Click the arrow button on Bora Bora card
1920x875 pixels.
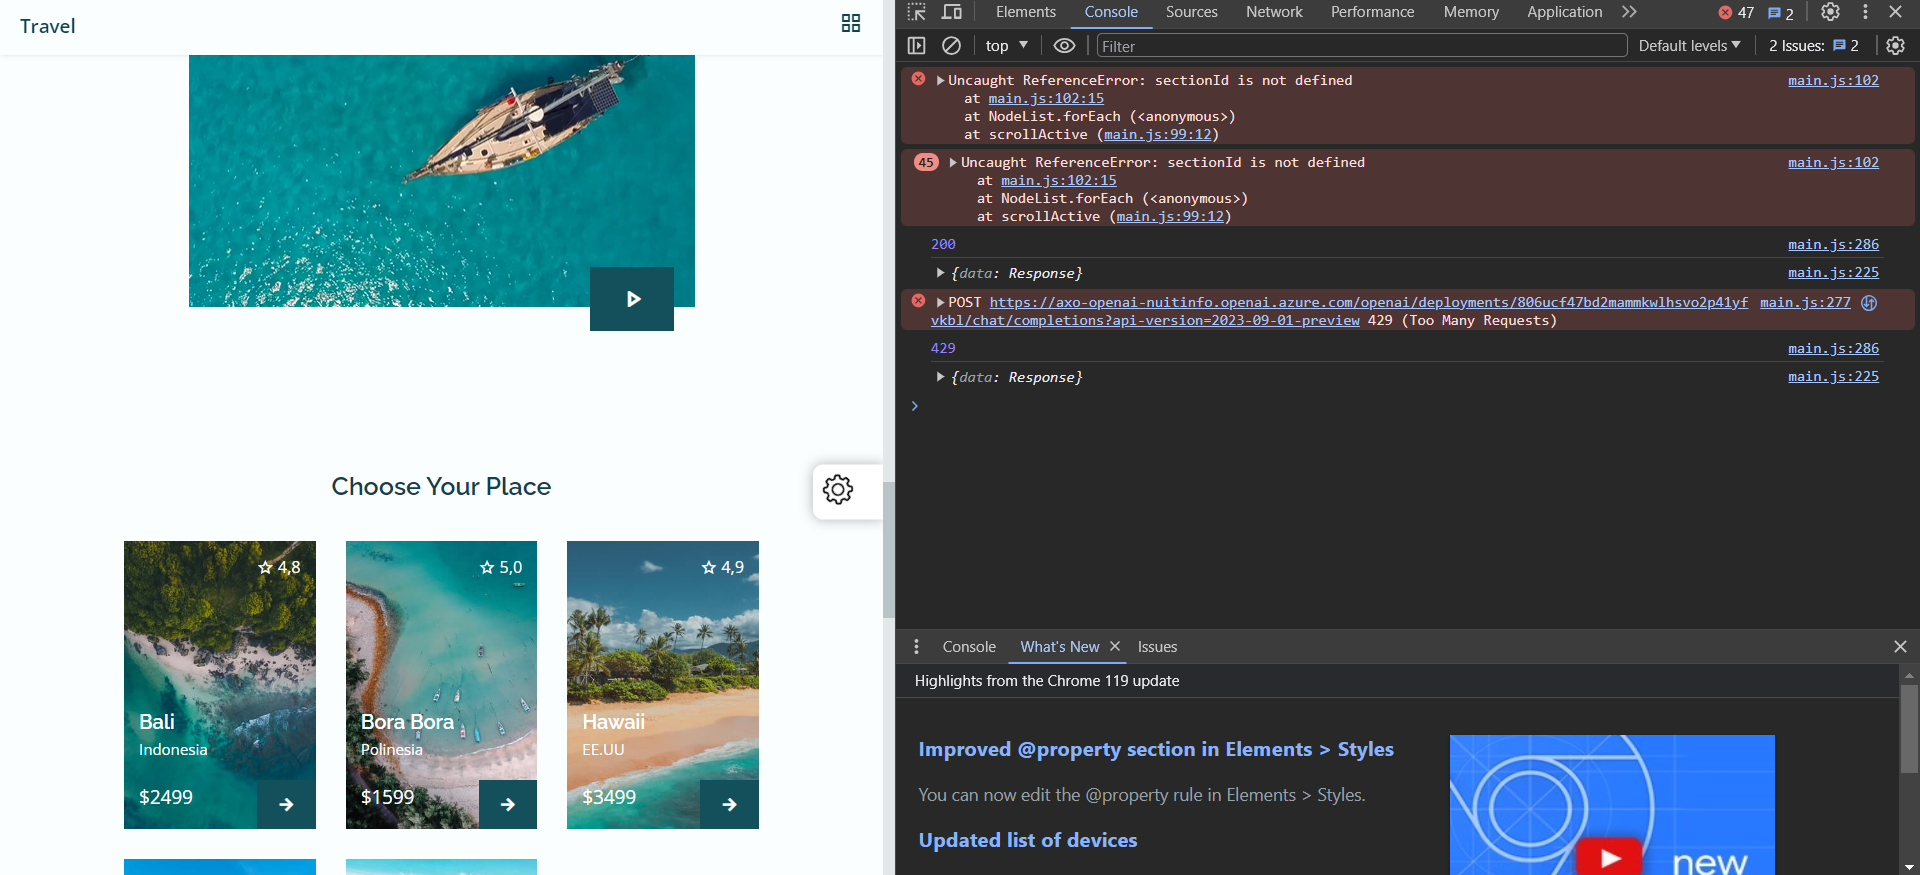[508, 804]
